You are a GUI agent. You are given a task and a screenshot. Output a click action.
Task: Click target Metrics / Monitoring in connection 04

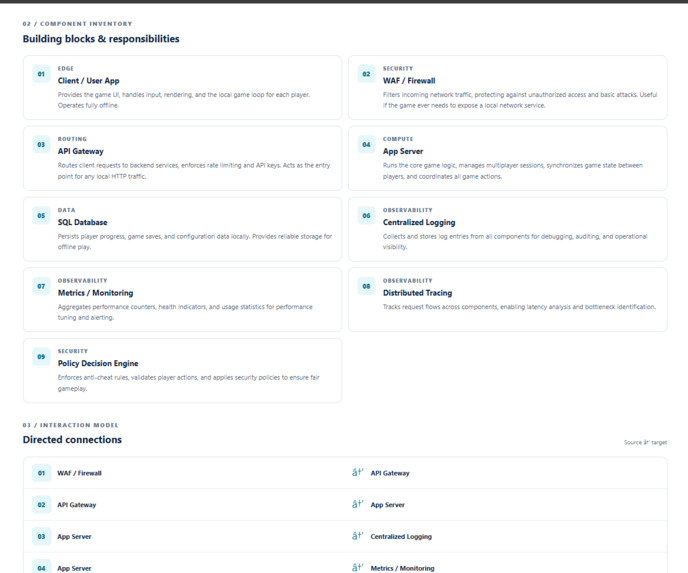402,568
